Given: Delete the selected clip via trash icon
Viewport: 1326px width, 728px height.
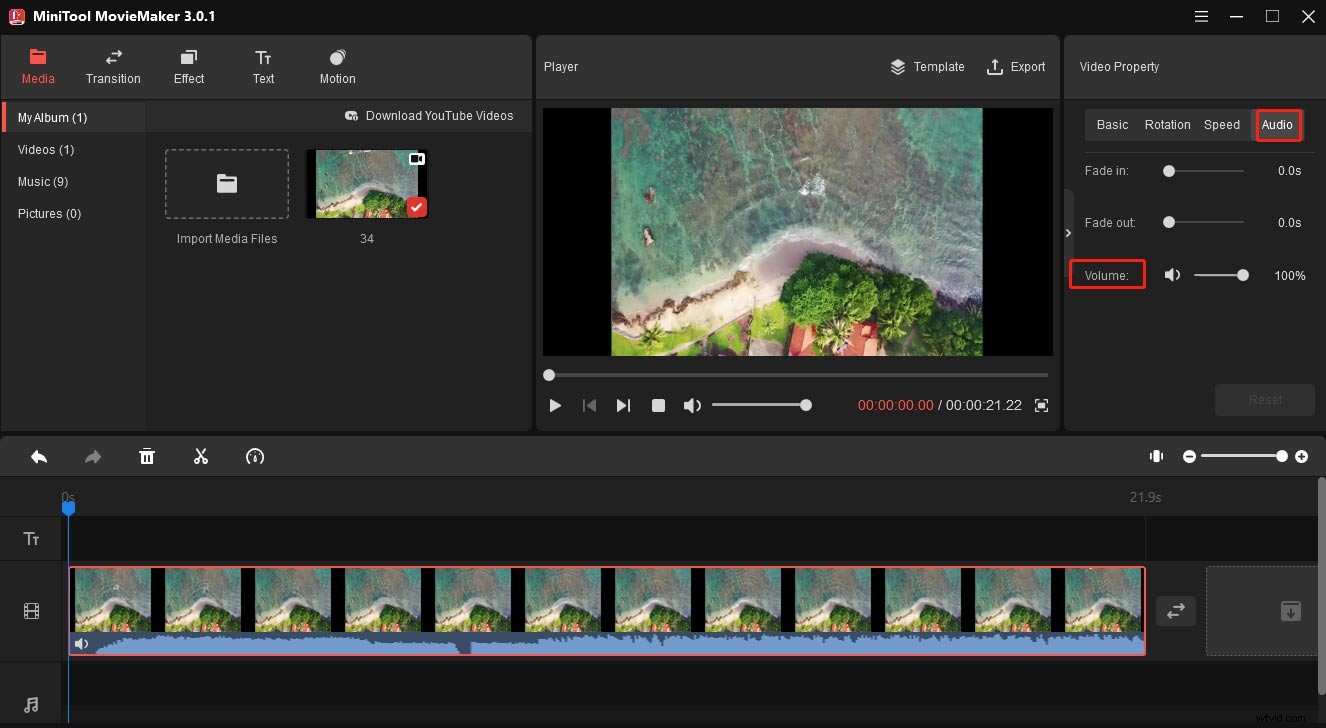Looking at the screenshot, I should (x=146, y=456).
